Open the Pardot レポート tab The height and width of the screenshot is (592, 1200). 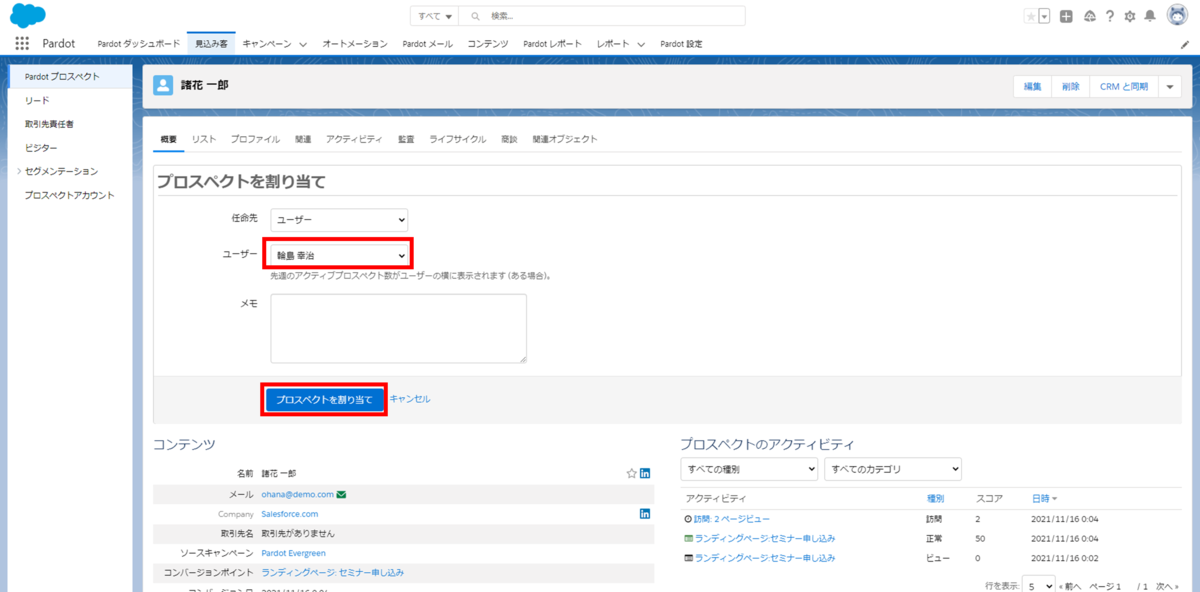[x=553, y=44]
